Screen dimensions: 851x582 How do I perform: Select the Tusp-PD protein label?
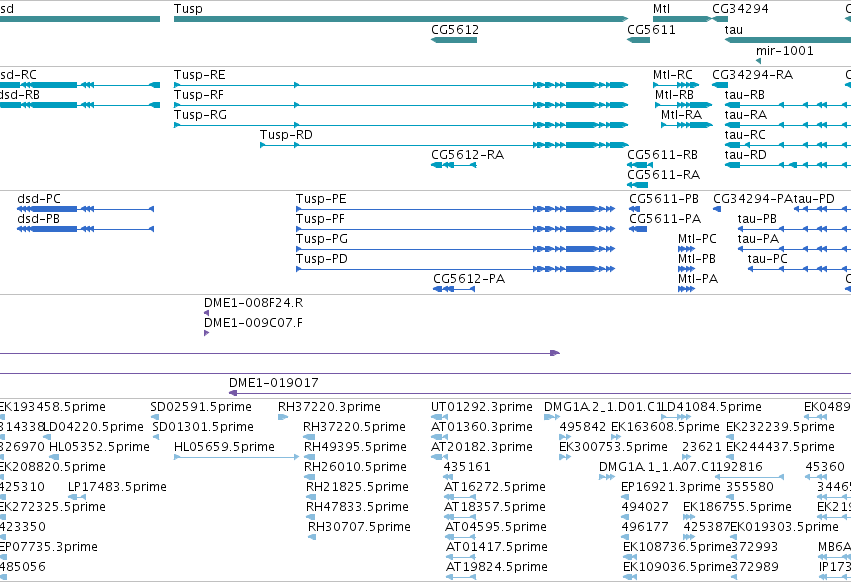322,259
